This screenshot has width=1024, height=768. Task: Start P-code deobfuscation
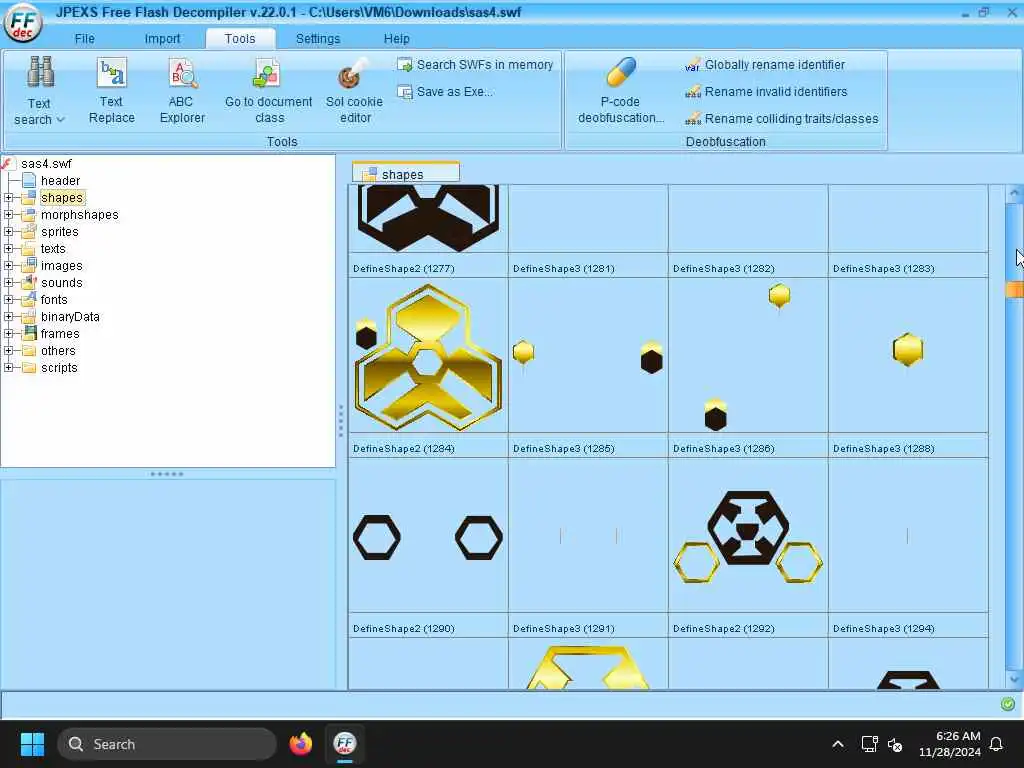[620, 91]
